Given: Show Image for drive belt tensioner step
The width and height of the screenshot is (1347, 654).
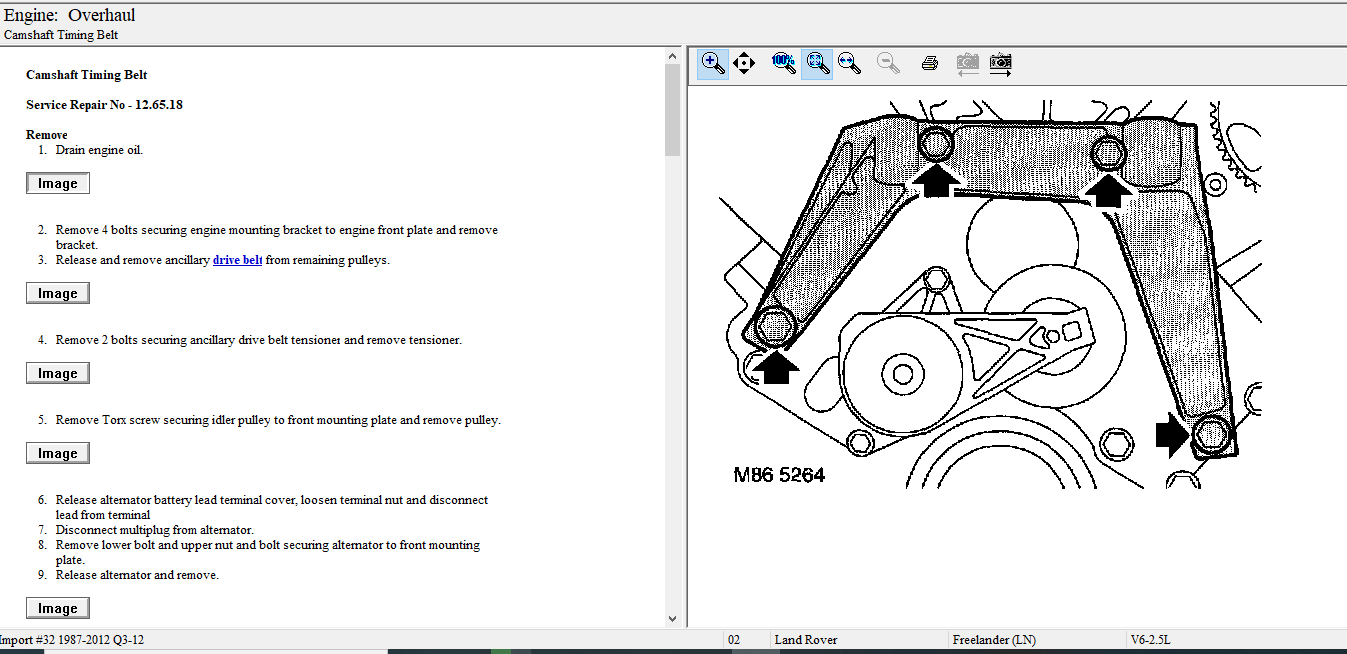Looking at the screenshot, I should [x=58, y=373].
